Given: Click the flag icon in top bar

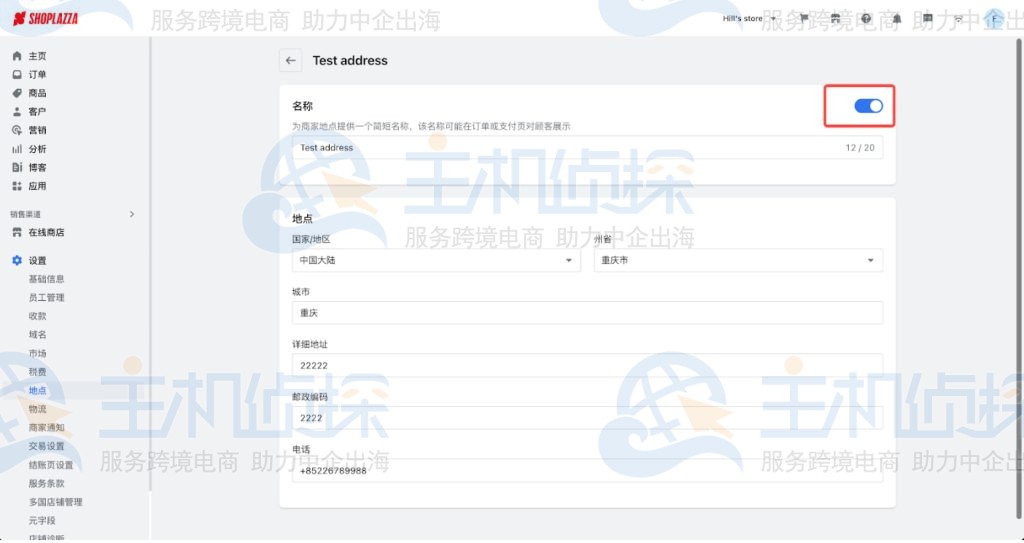Looking at the screenshot, I should point(804,19).
